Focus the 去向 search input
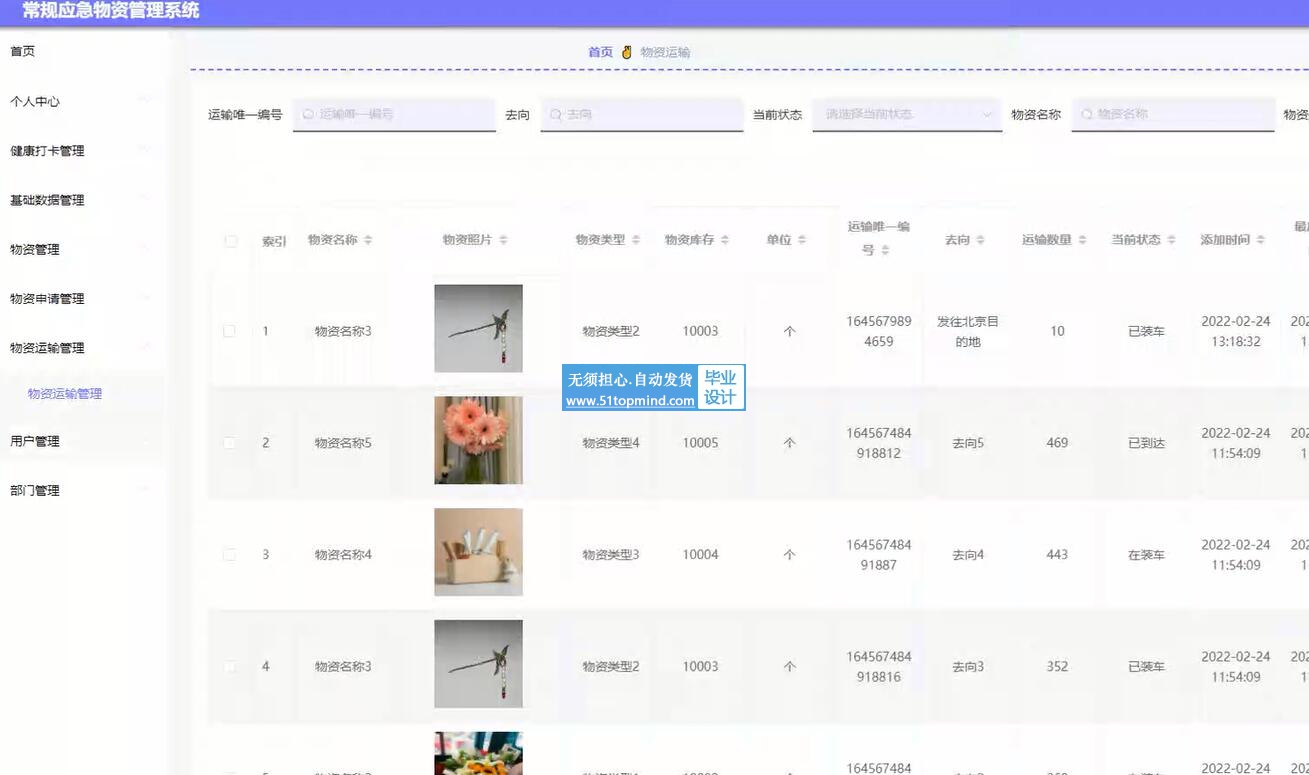1309x775 pixels. coord(642,114)
